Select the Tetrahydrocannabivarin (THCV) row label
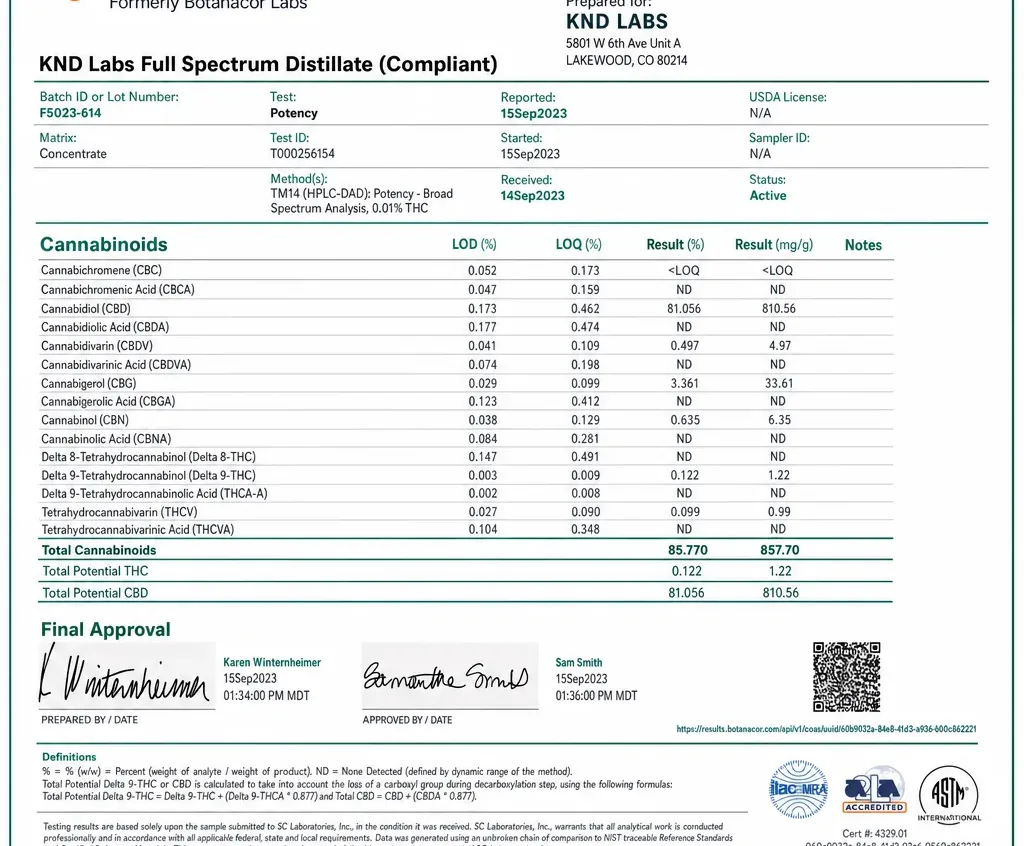Viewport: 1024px width, 846px height. click(x=119, y=512)
